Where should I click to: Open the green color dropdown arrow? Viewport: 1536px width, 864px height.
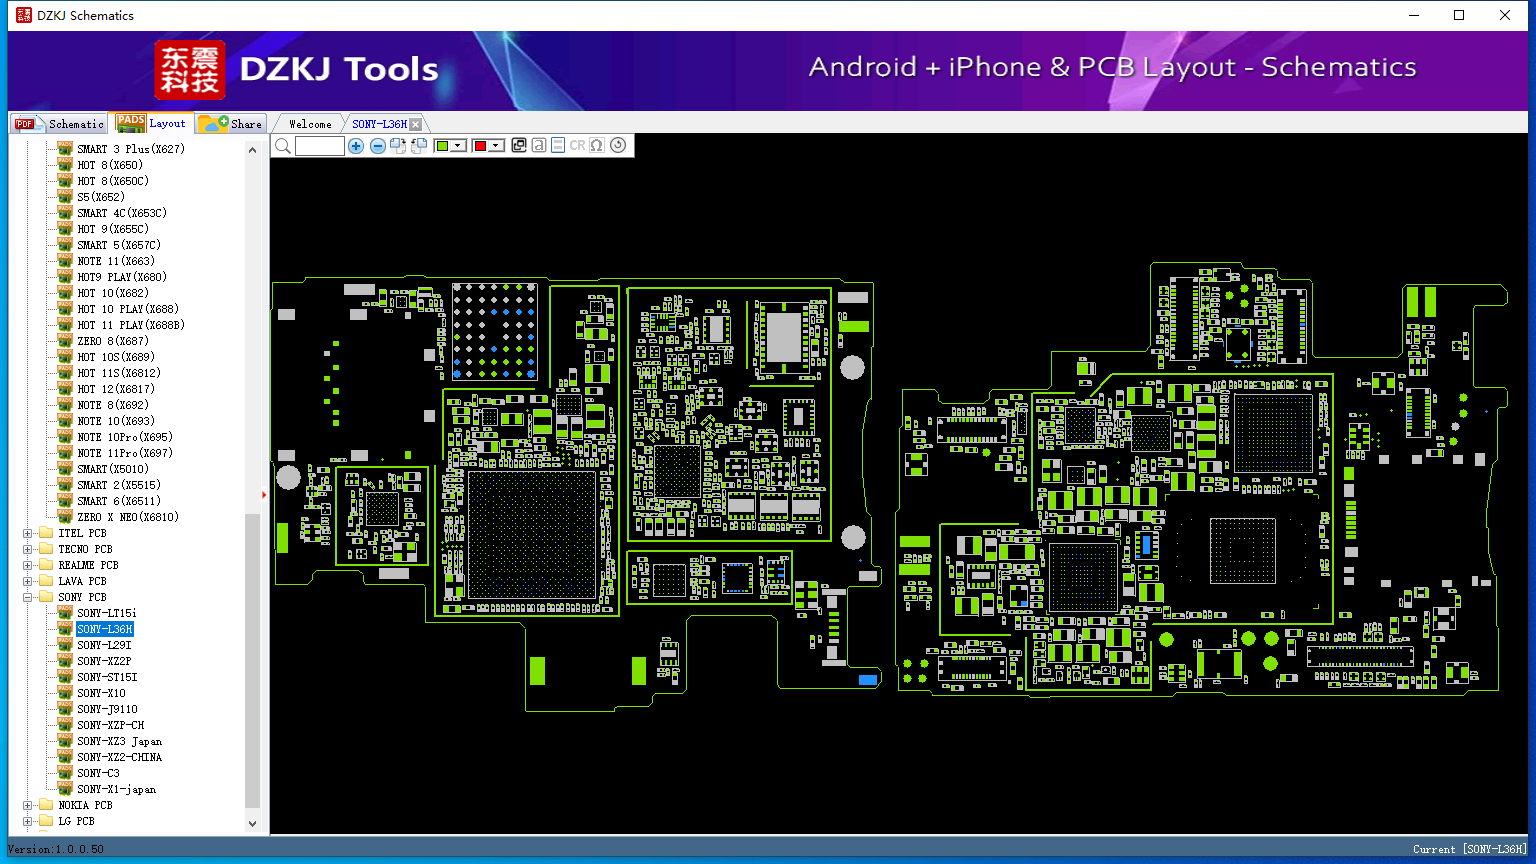coord(457,146)
